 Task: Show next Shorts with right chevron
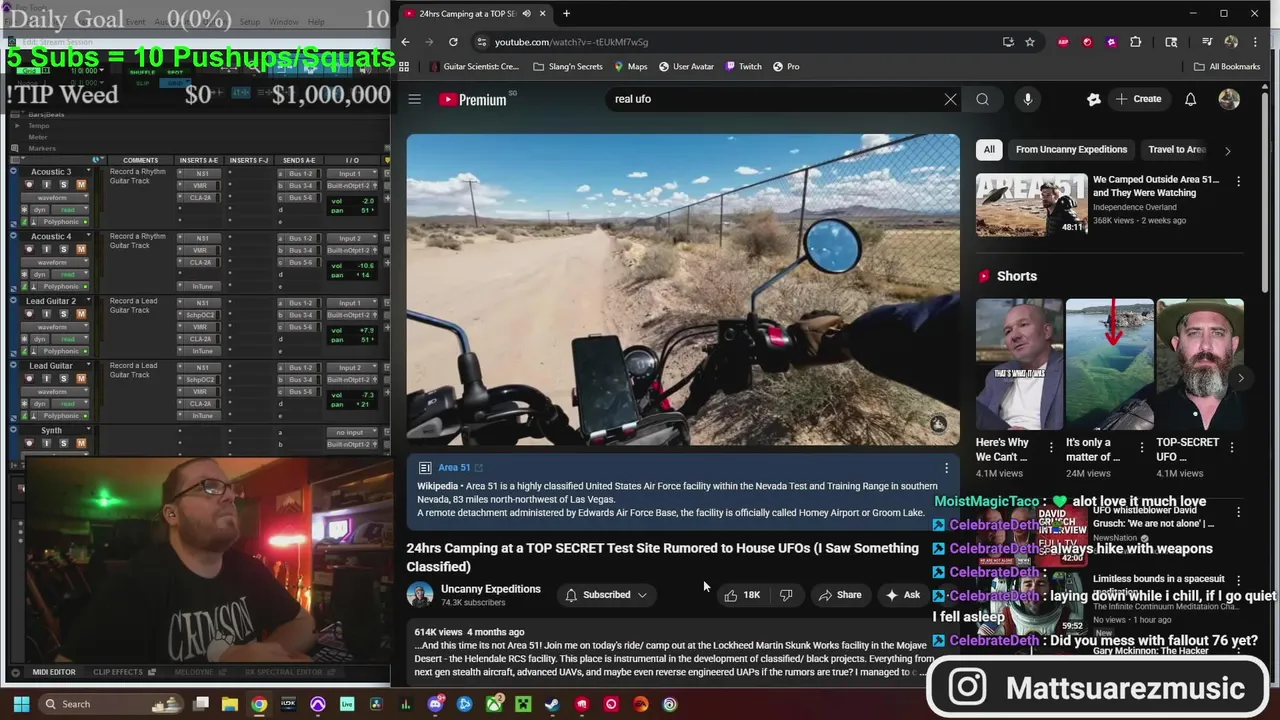click(x=1241, y=378)
